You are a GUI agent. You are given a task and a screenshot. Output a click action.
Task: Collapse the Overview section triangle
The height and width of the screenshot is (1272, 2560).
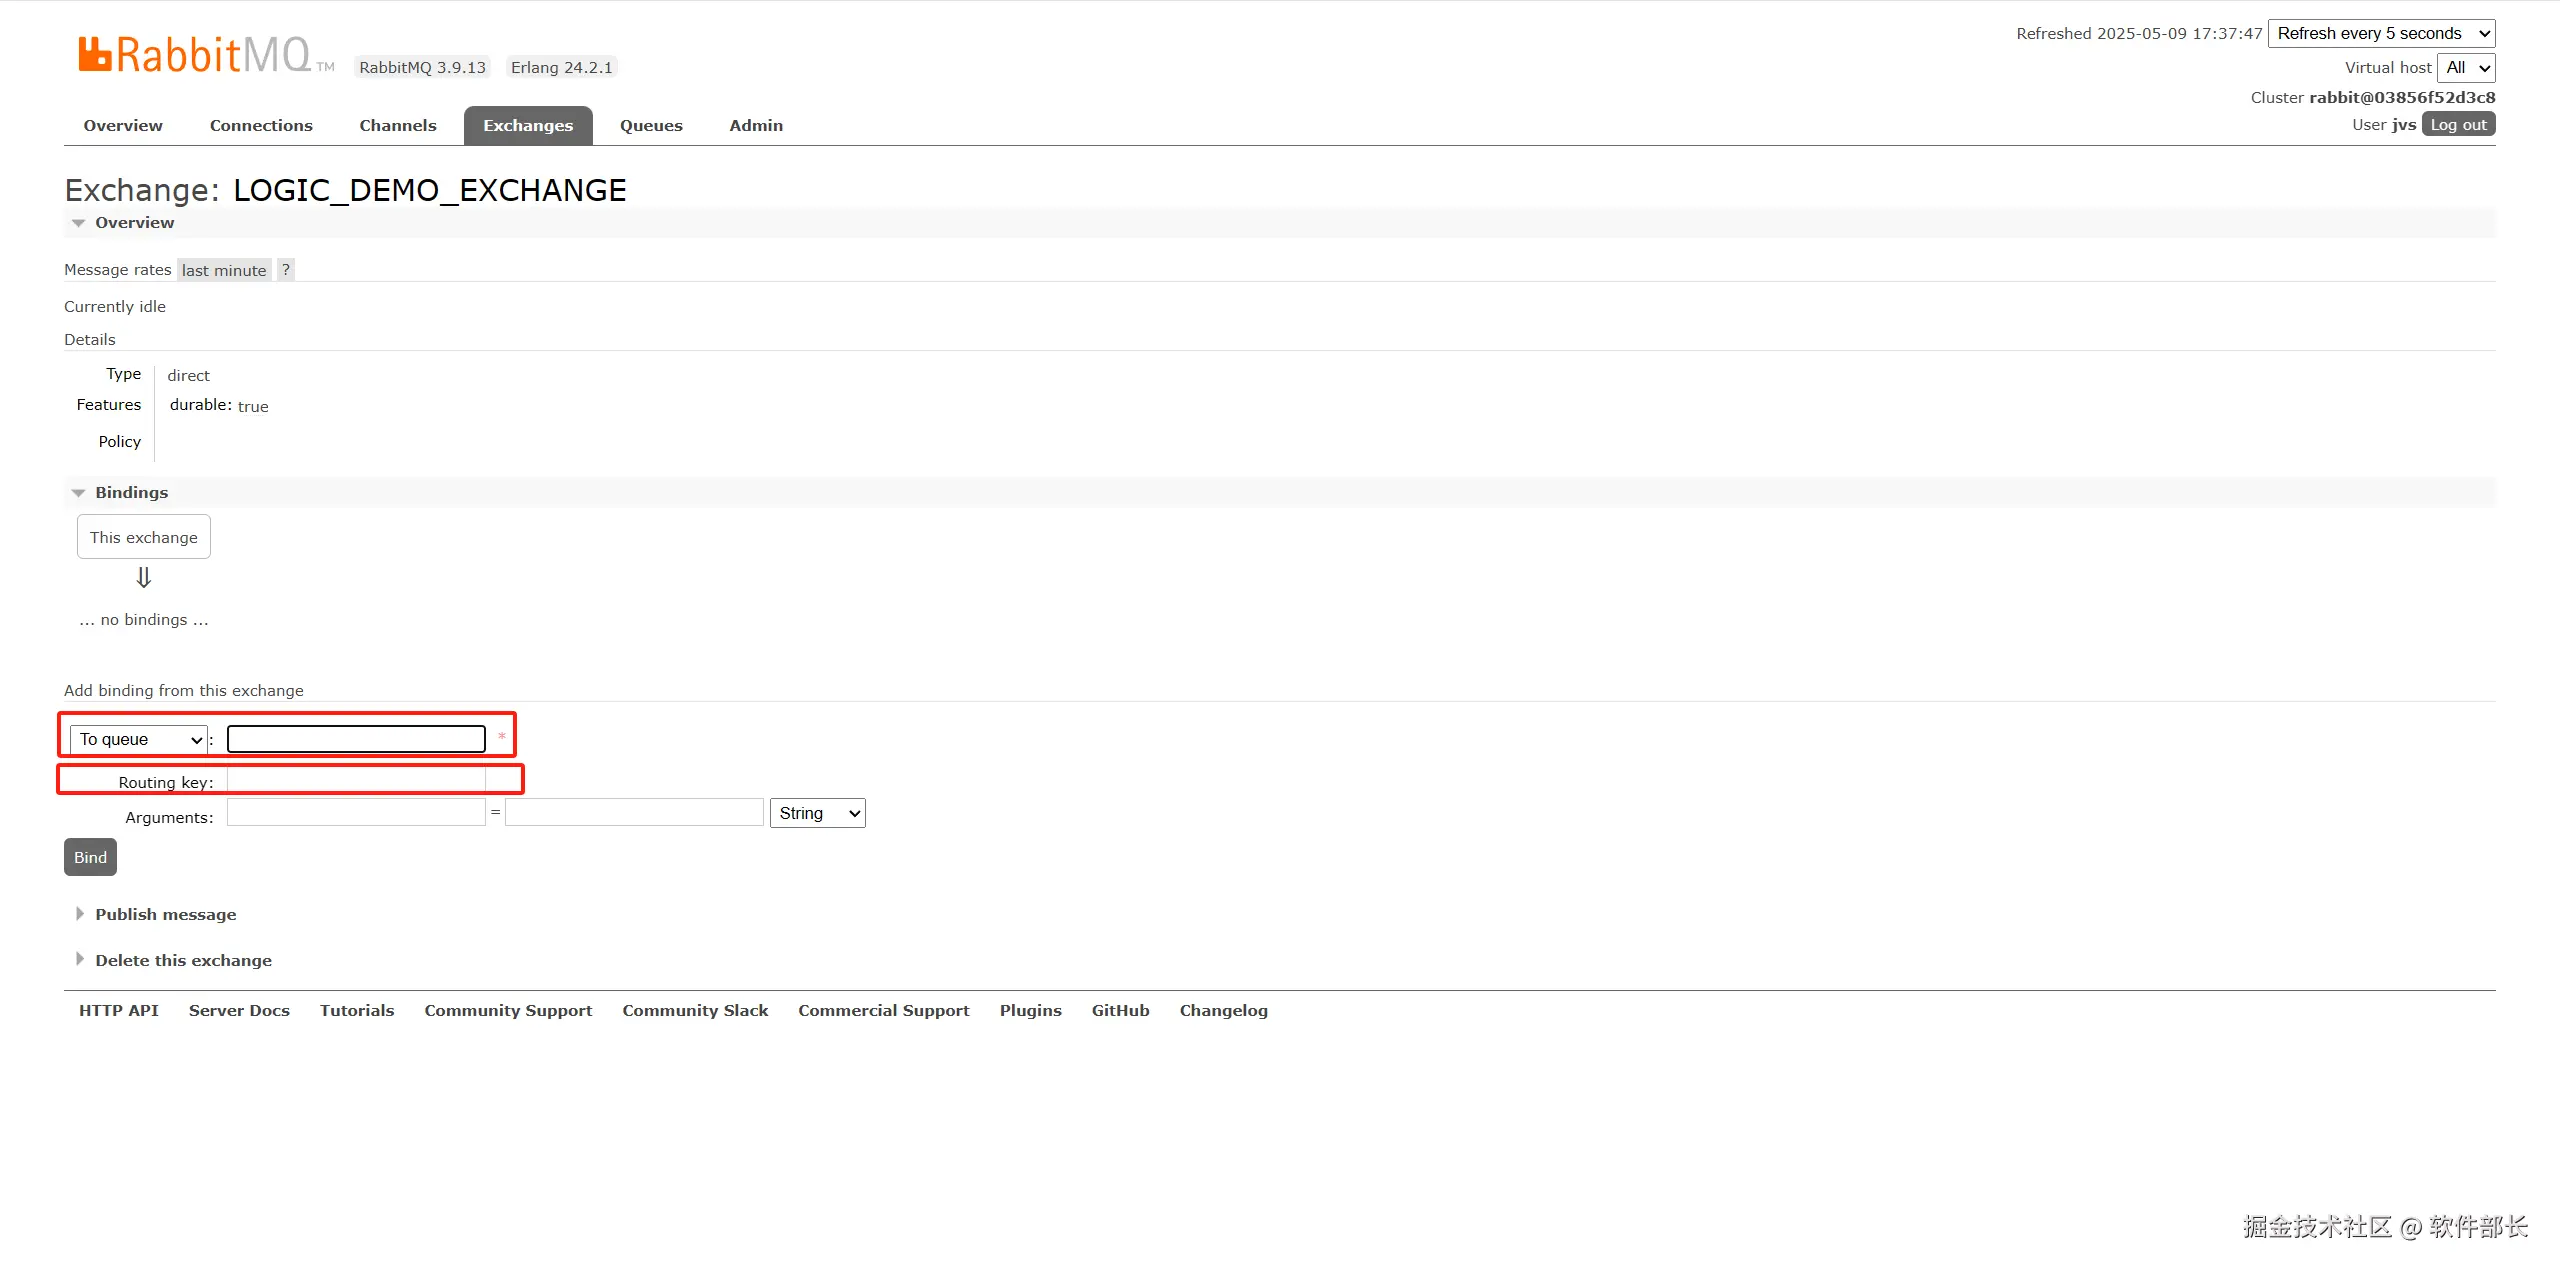pyautogui.click(x=79, y=223)
